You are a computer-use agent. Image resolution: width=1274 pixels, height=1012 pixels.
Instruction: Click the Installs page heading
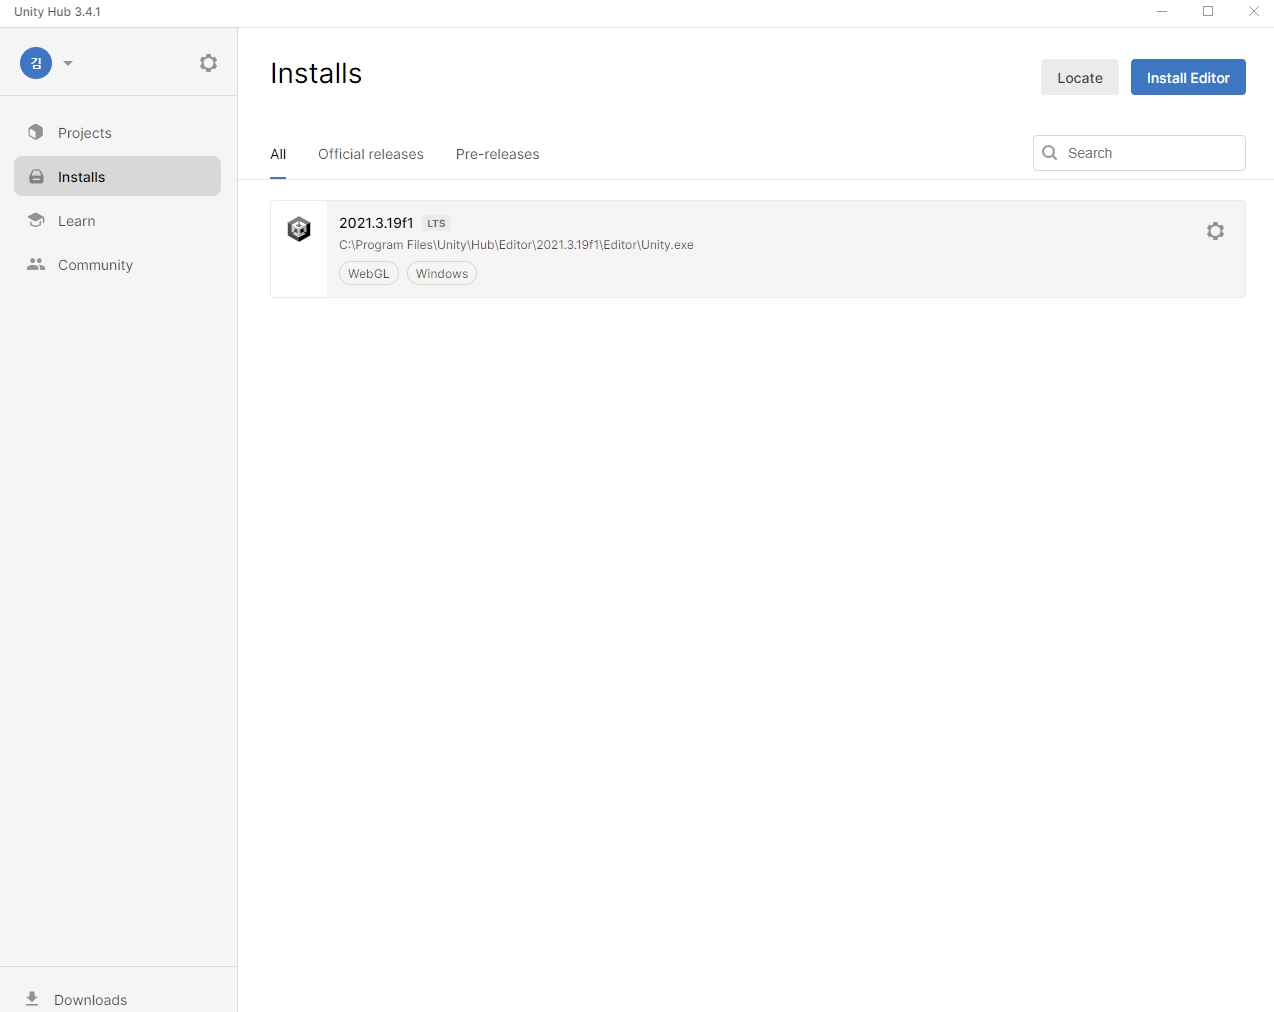(316, 73)
